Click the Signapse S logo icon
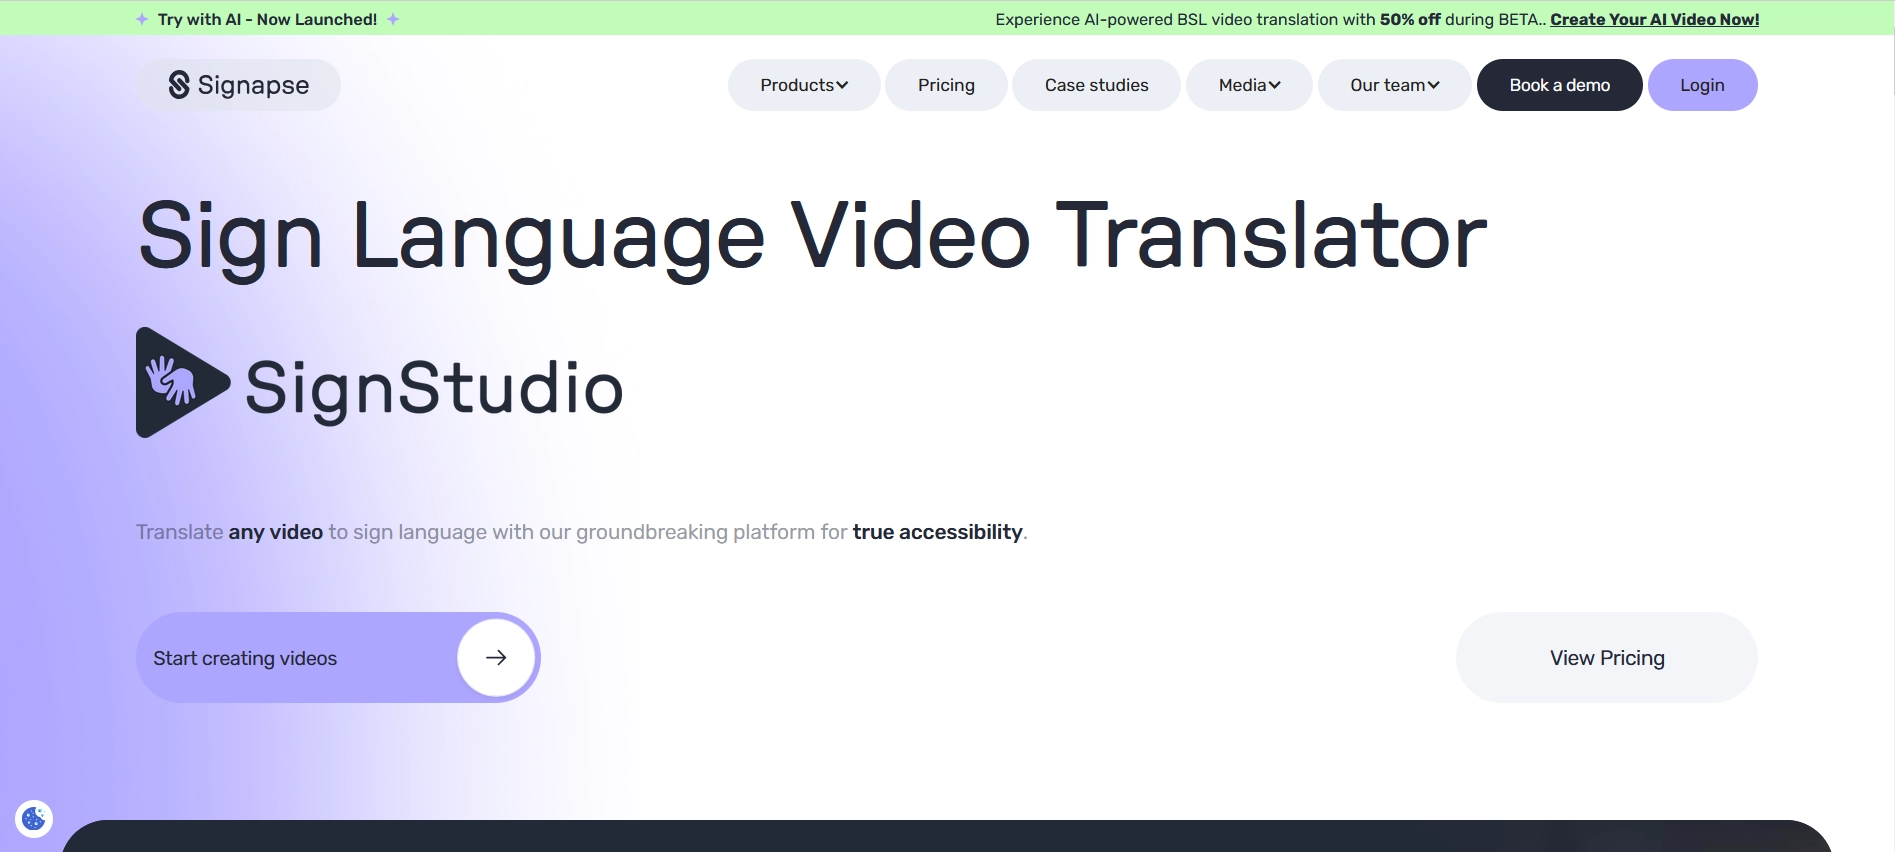 click(178, 85)
